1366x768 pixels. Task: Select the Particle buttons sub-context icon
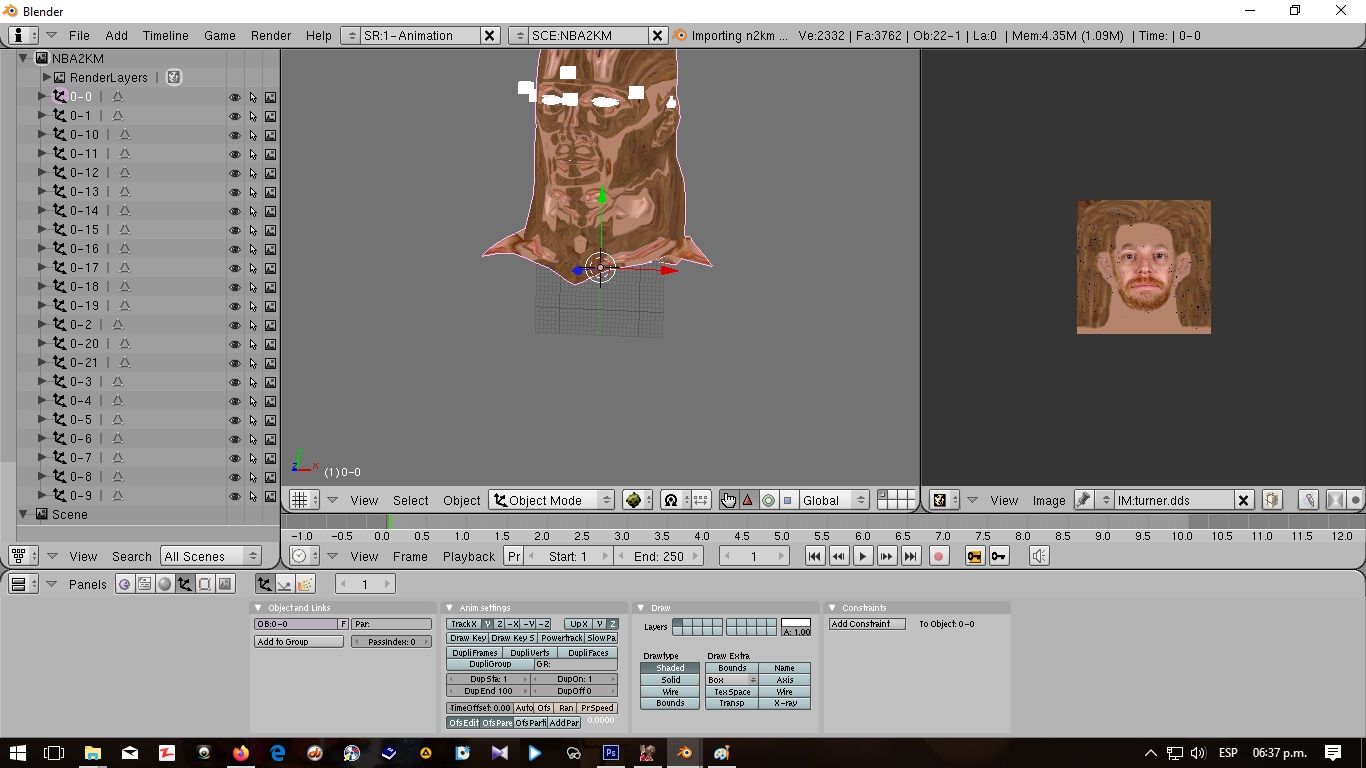(305, 584)
